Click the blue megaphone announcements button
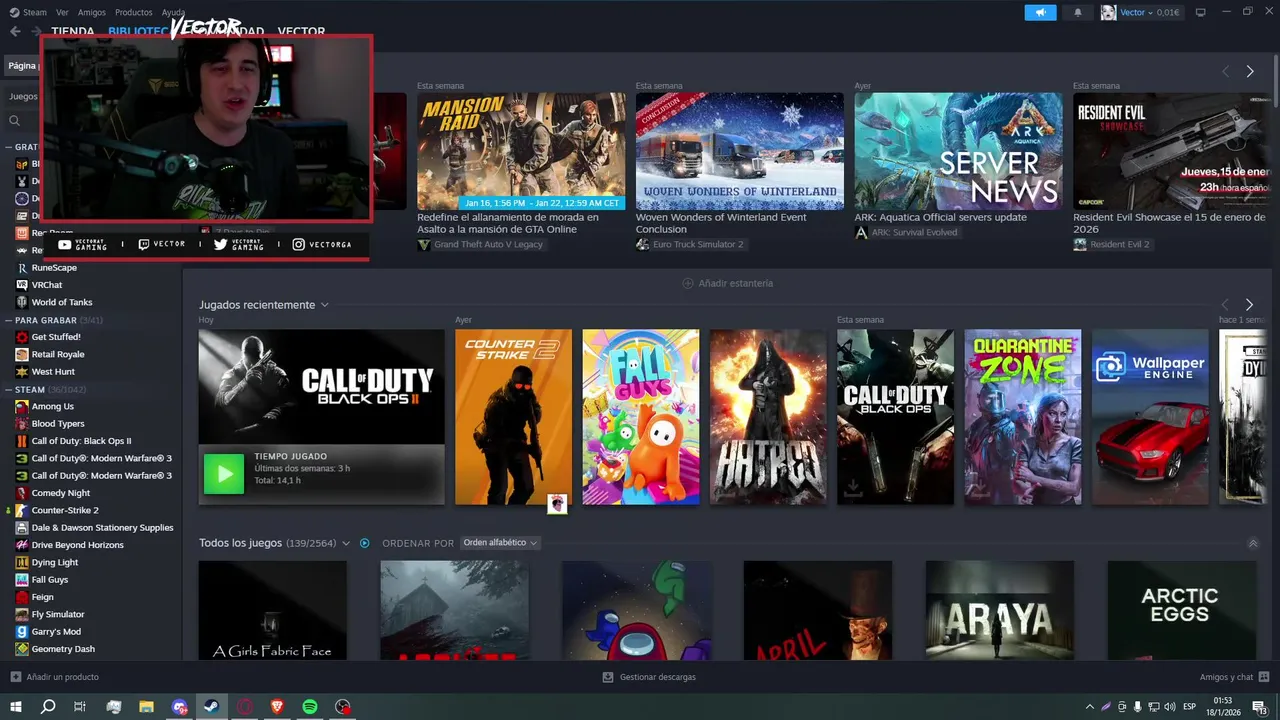Screen dimensions: 1280x720 (x=1040, y=12)
